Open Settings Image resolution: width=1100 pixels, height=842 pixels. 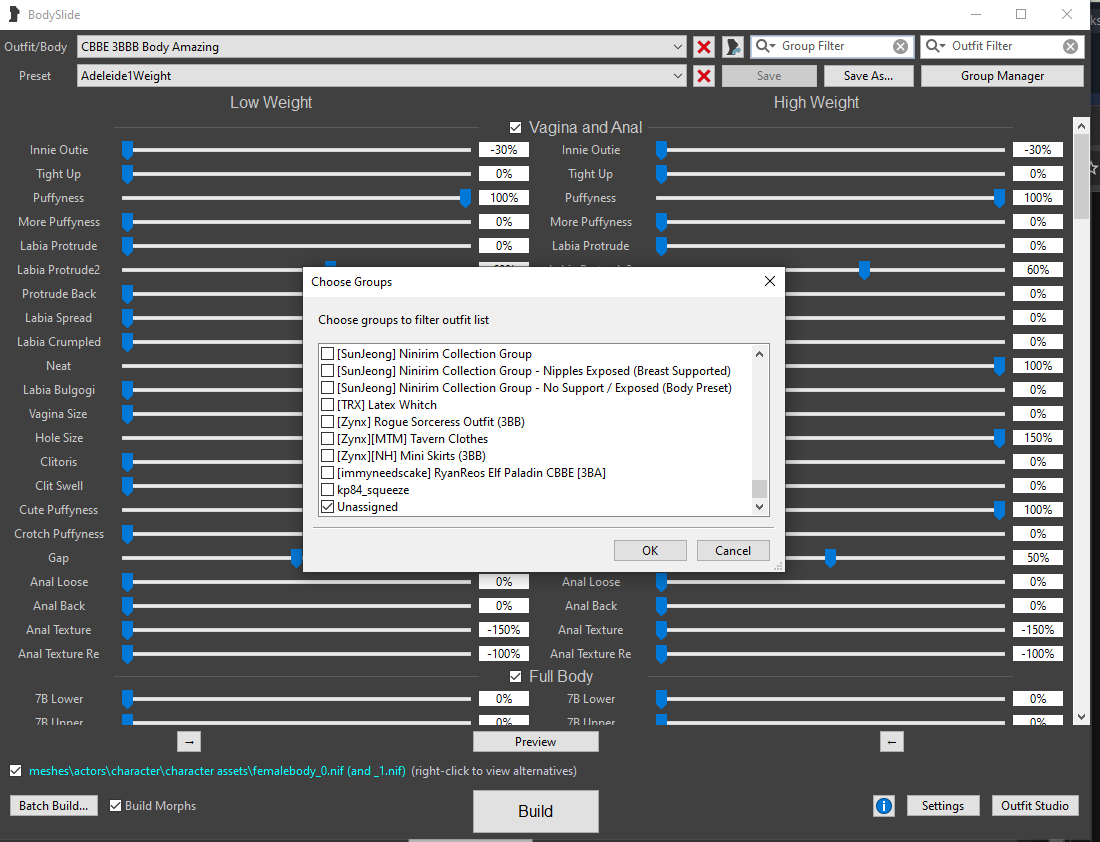(x=942, y=806)
